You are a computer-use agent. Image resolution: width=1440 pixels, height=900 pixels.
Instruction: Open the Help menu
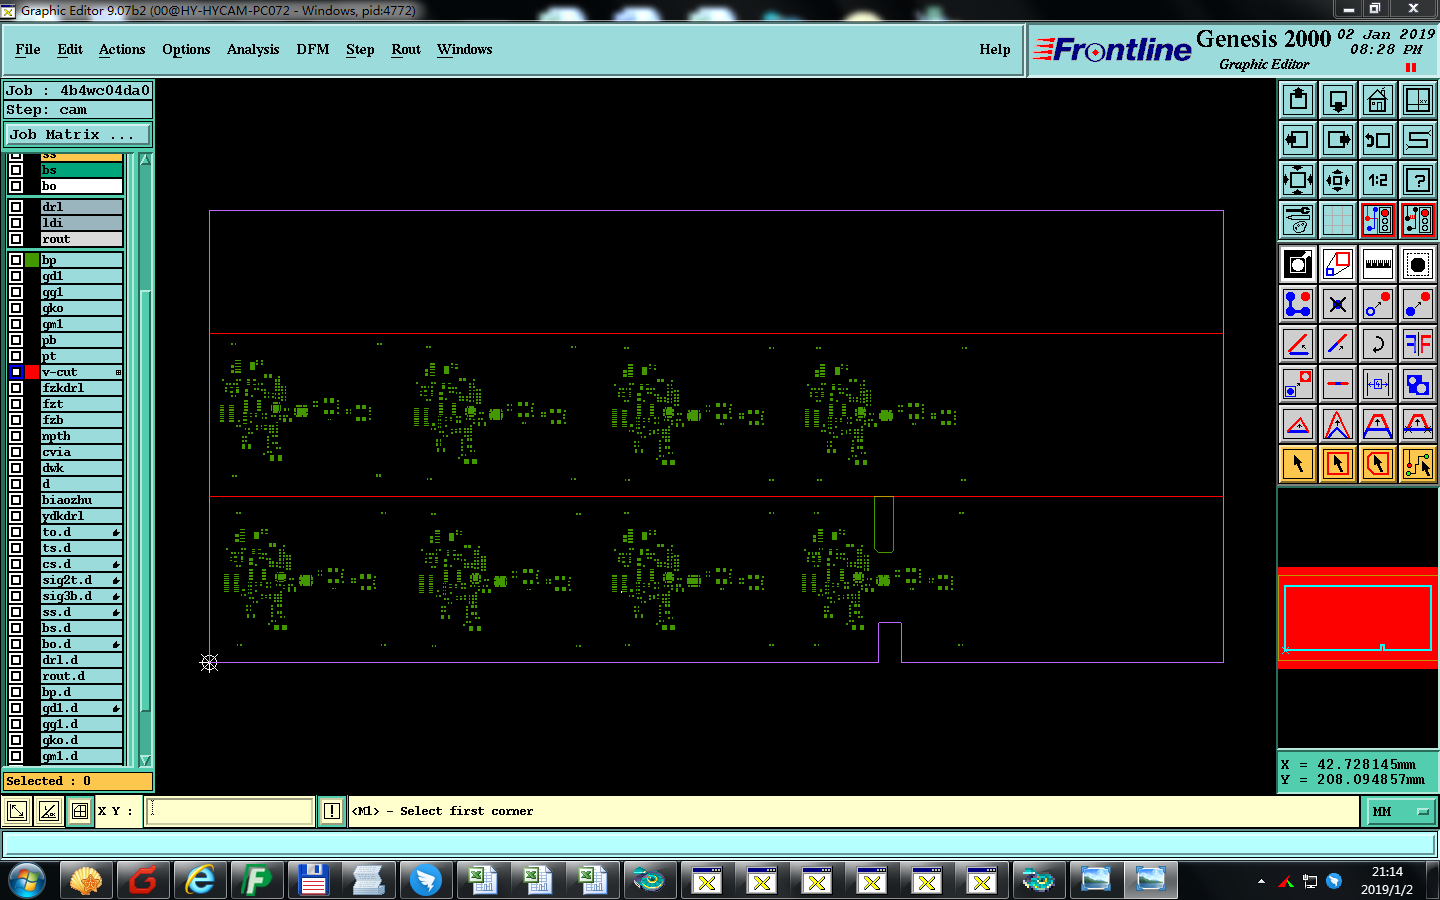pos(995,49)
